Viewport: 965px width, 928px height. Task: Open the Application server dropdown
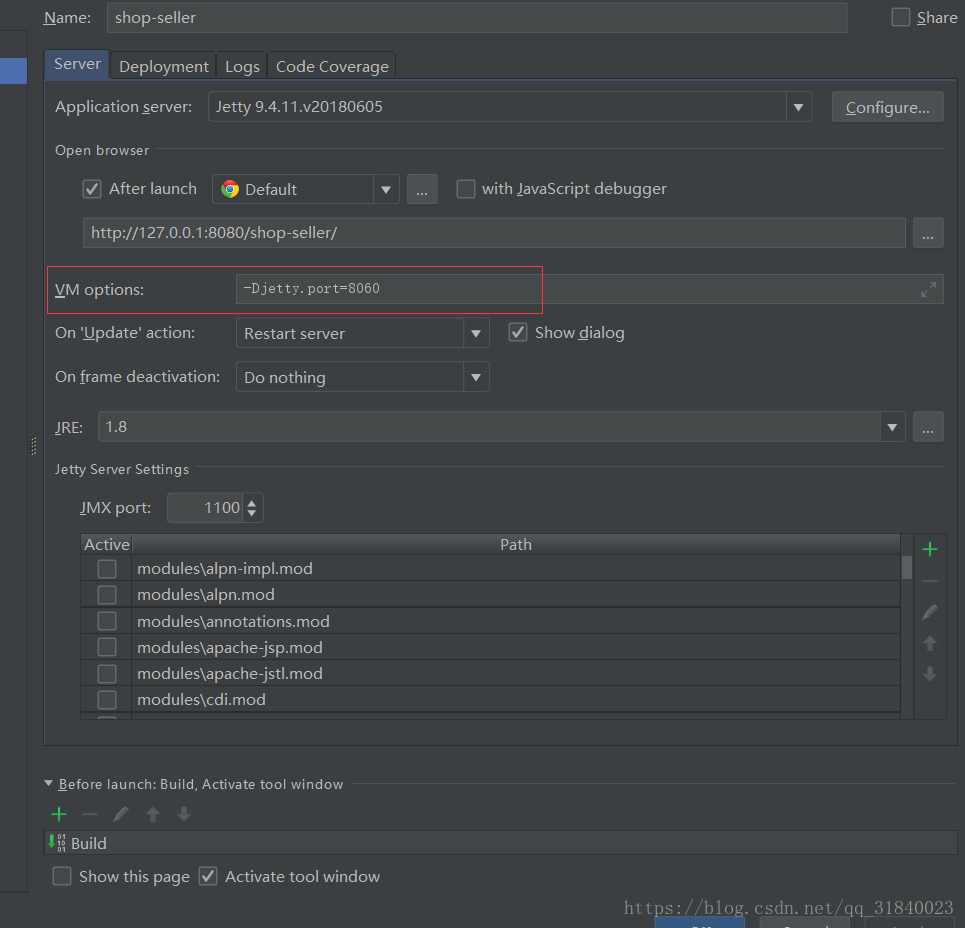click(798, 107)
